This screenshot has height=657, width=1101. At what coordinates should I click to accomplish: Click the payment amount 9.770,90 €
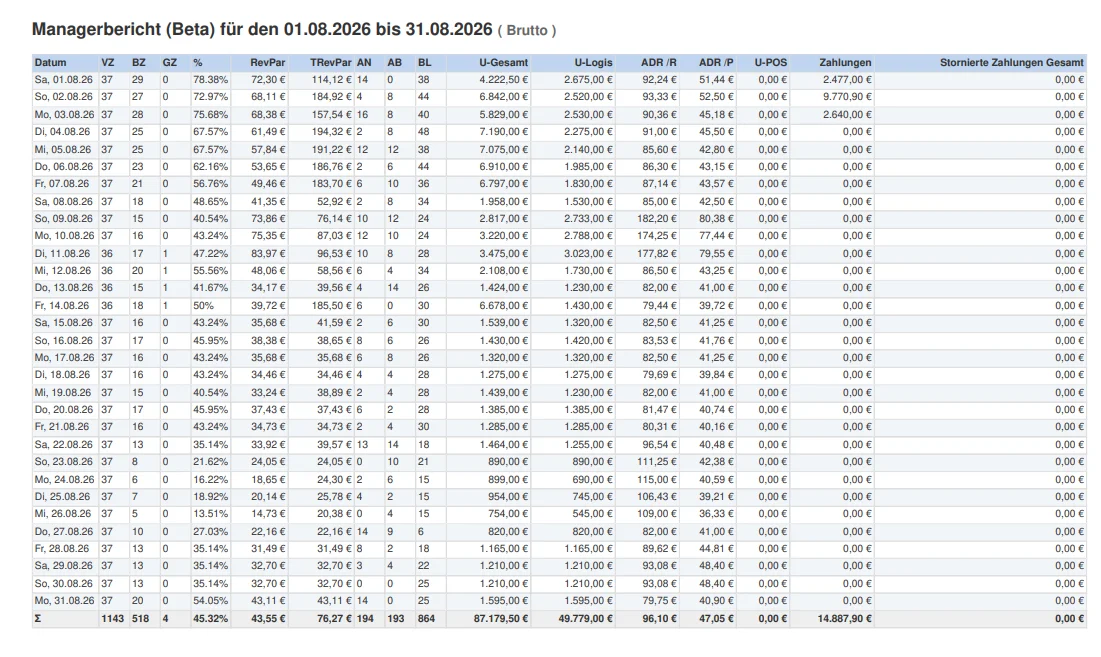[x=847, y=97]
